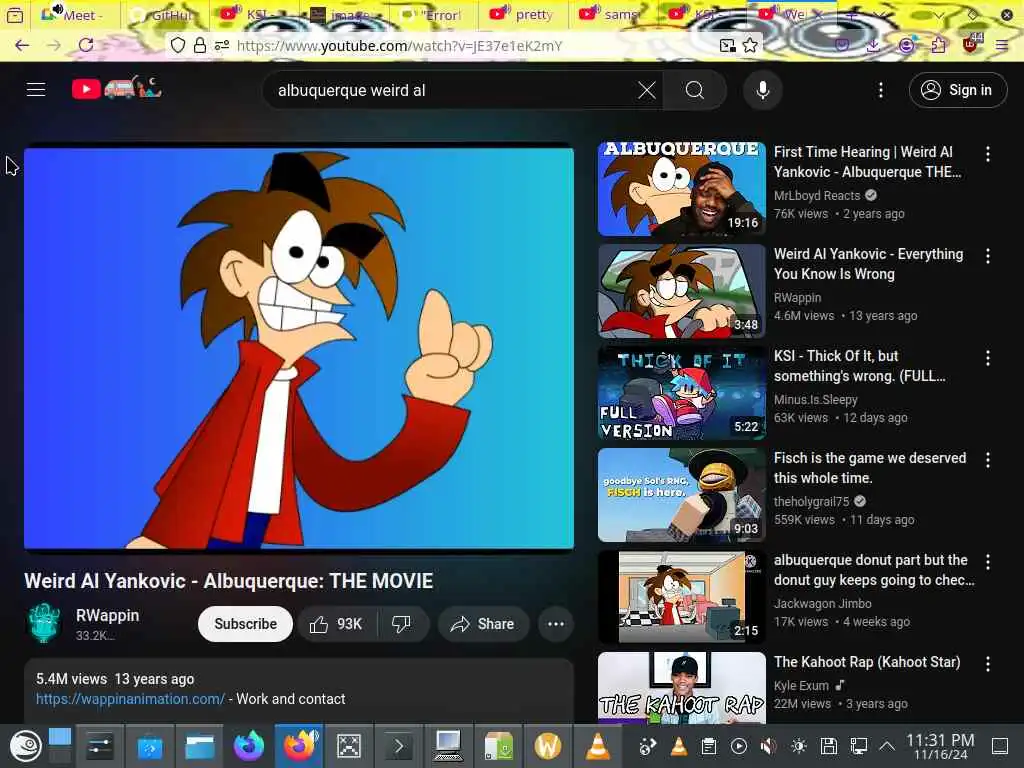This screenshot has height=768, width=1024.
Task: Subscribe to the RWappin channel
Action: (246, 624)
